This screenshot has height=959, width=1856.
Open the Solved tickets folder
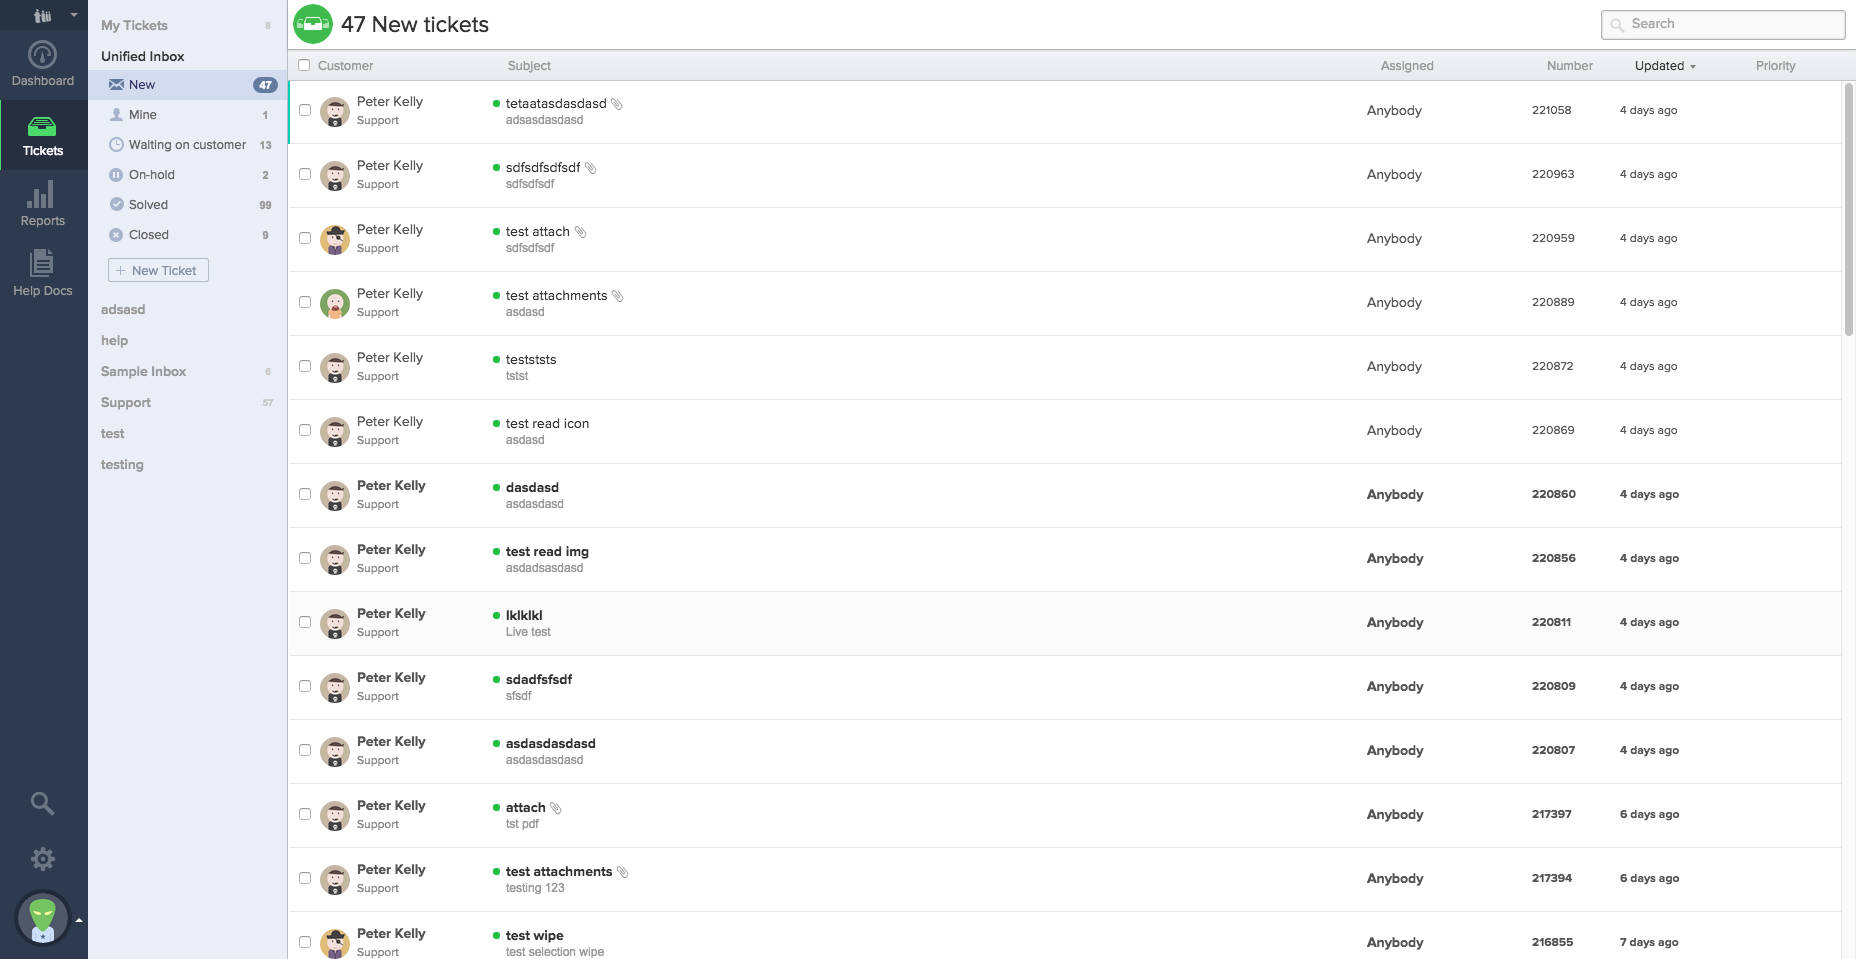(148, 205)
